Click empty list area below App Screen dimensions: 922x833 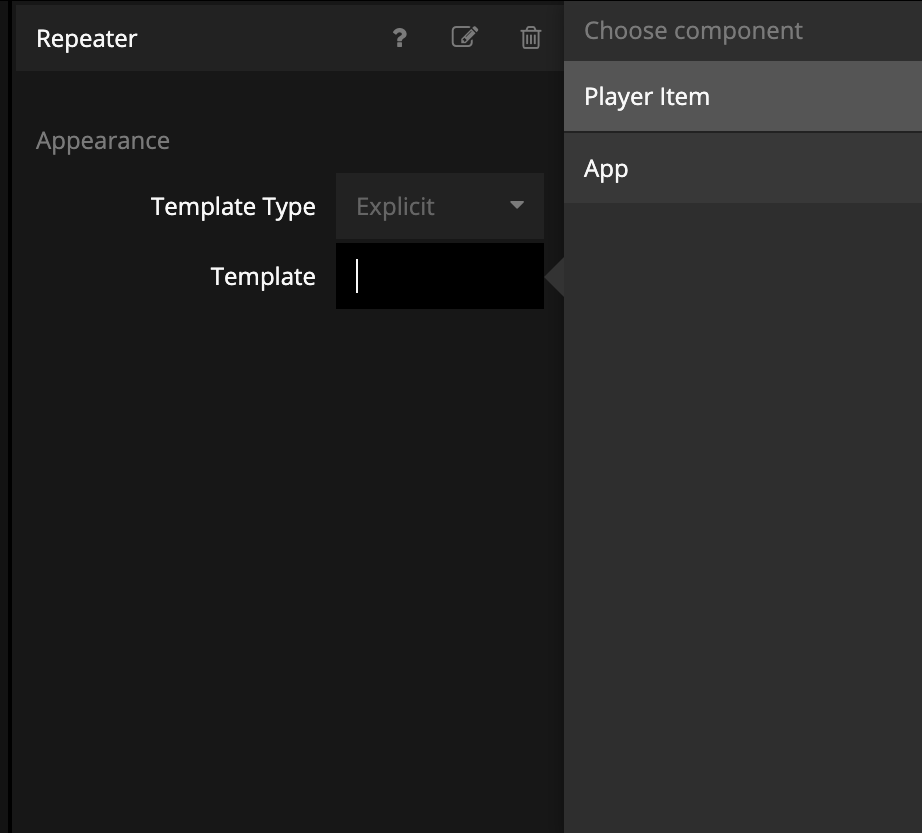742,500
